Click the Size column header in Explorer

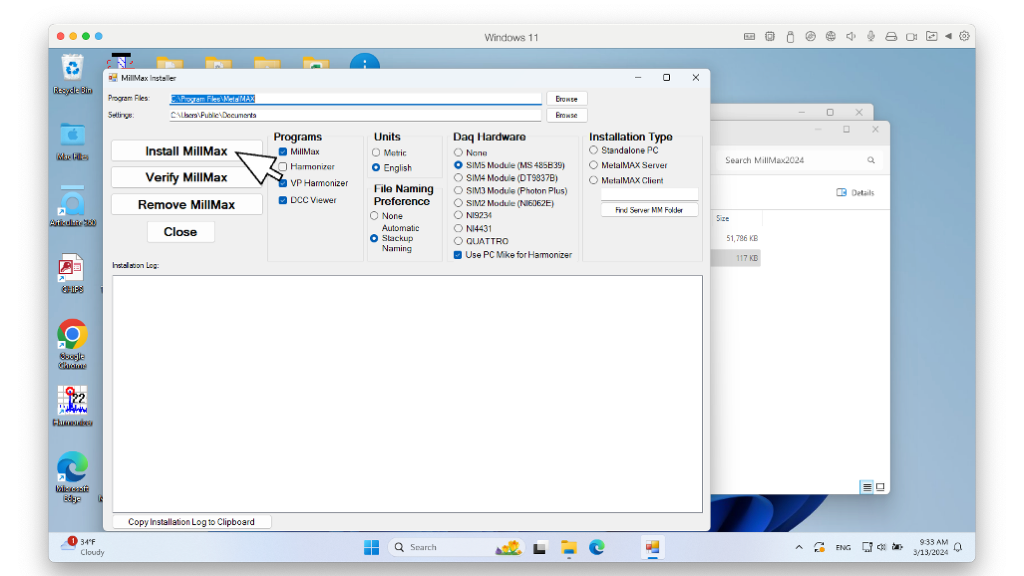point(737,218)
